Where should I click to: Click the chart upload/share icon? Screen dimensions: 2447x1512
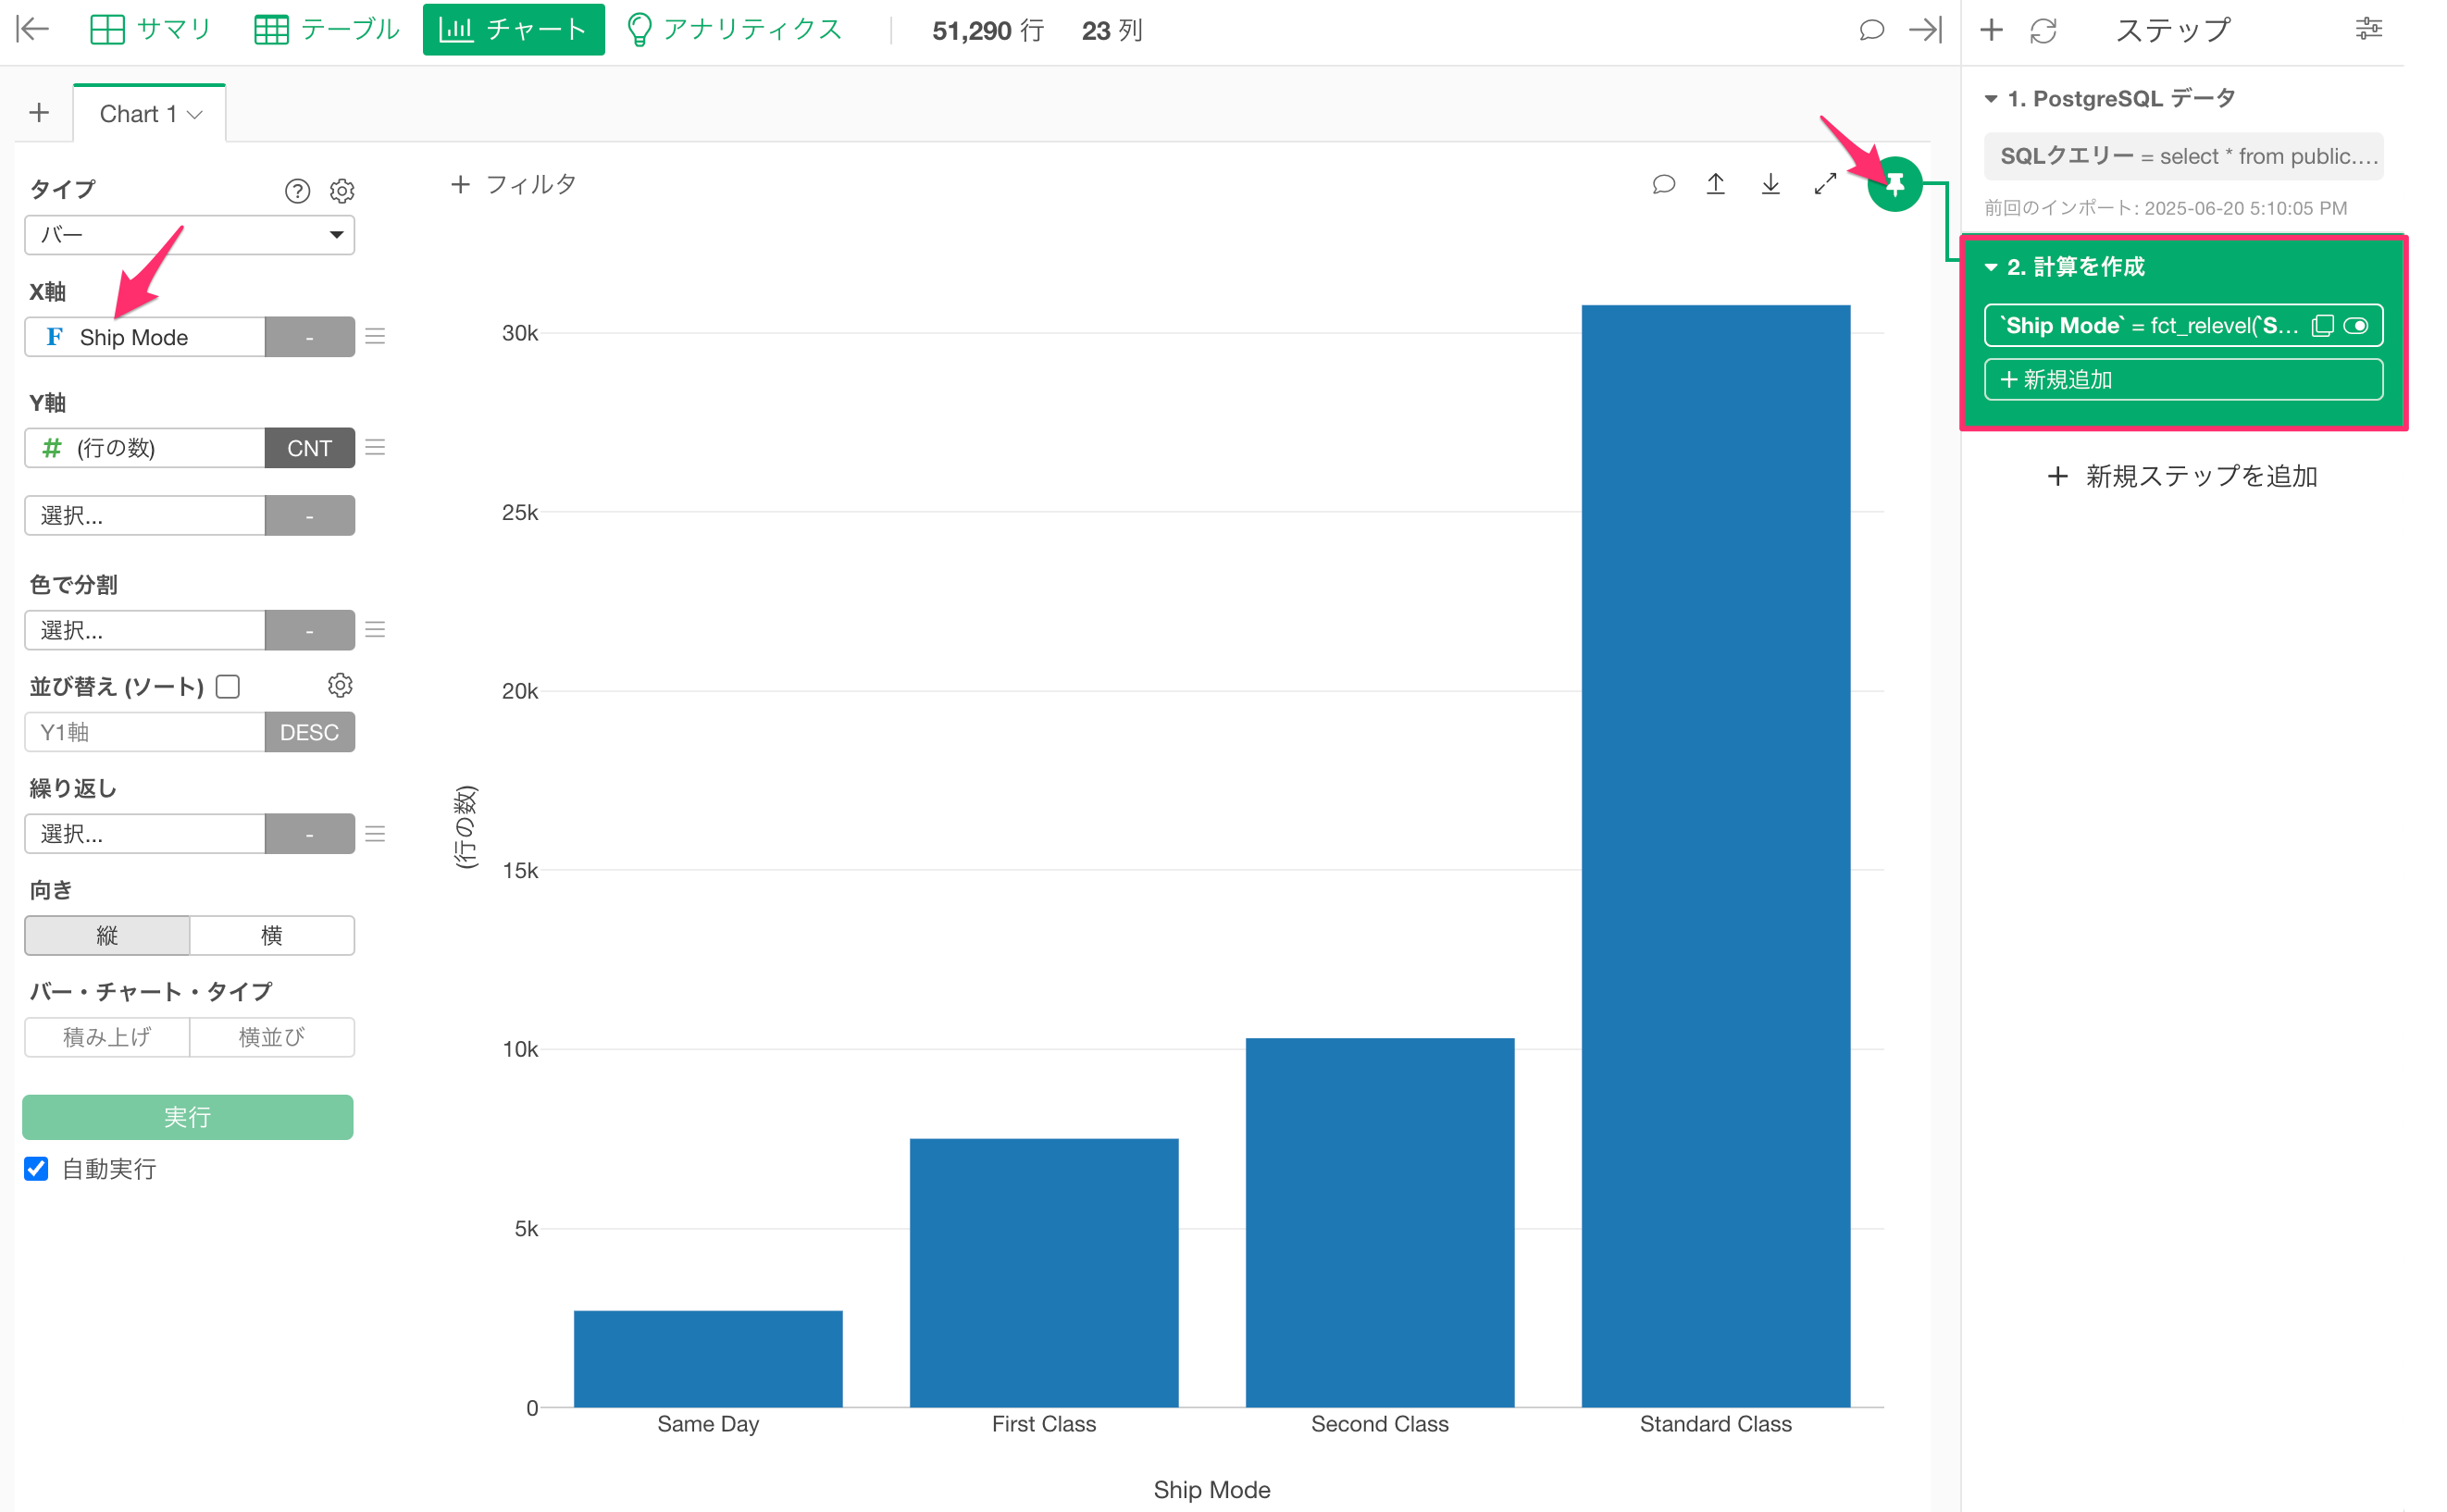[x=1716, y=184]
